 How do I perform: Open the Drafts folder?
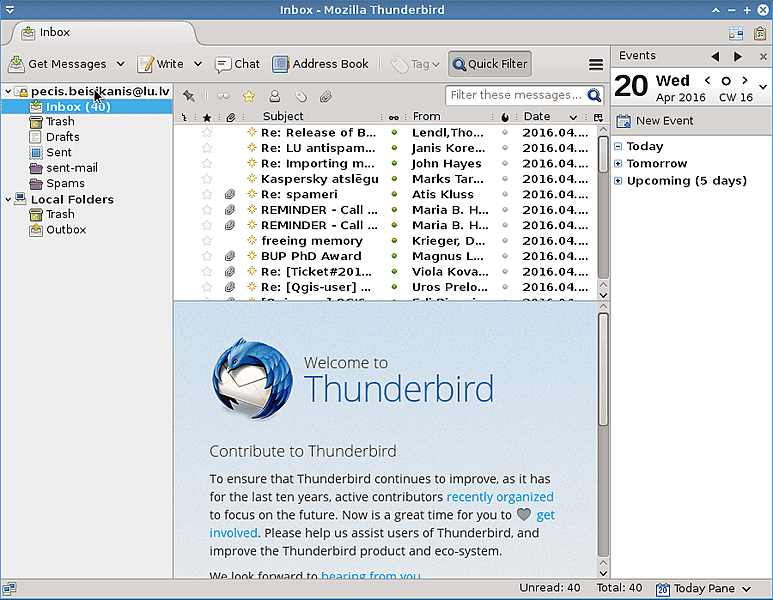pyautogui.click(x=63, y=137)
